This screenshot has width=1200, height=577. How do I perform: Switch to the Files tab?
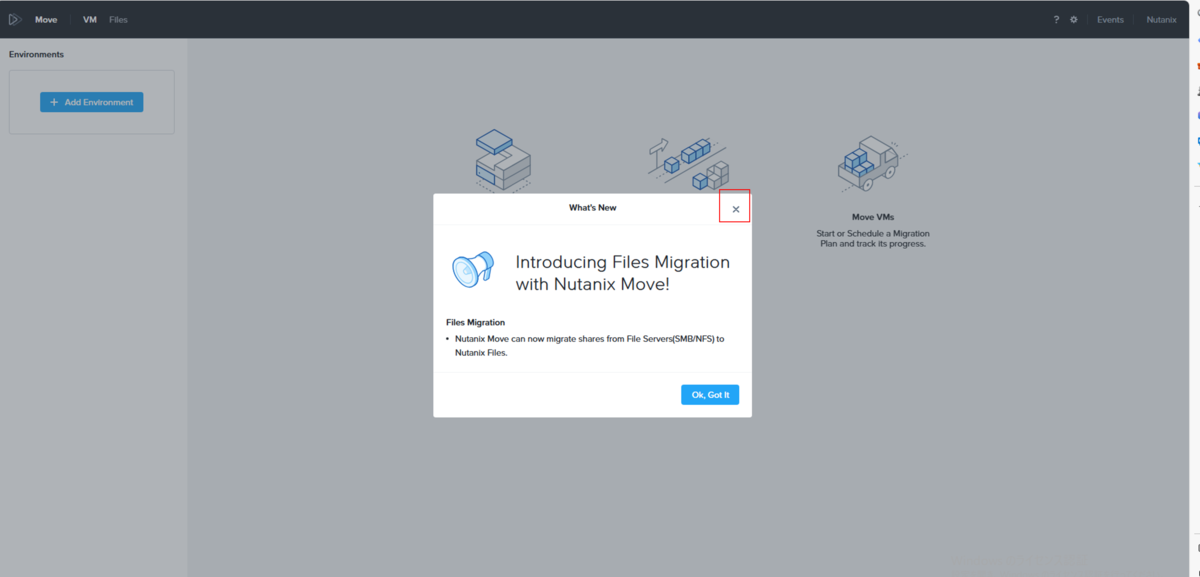click(x=118, y=20)
